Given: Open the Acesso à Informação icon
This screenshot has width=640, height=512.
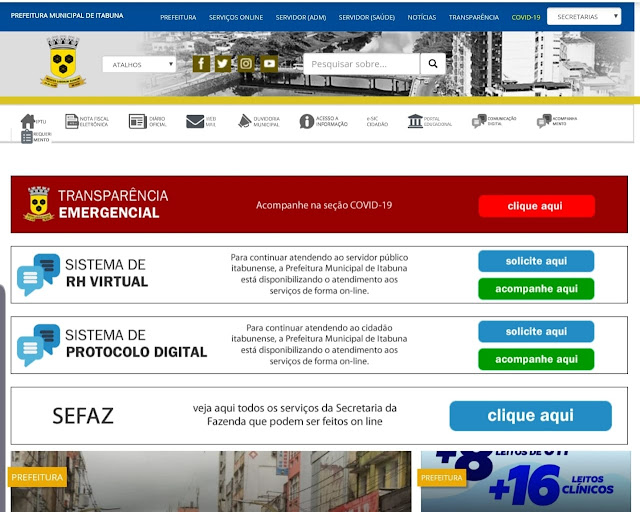Looking at the screenshot, I should point(307,121).
